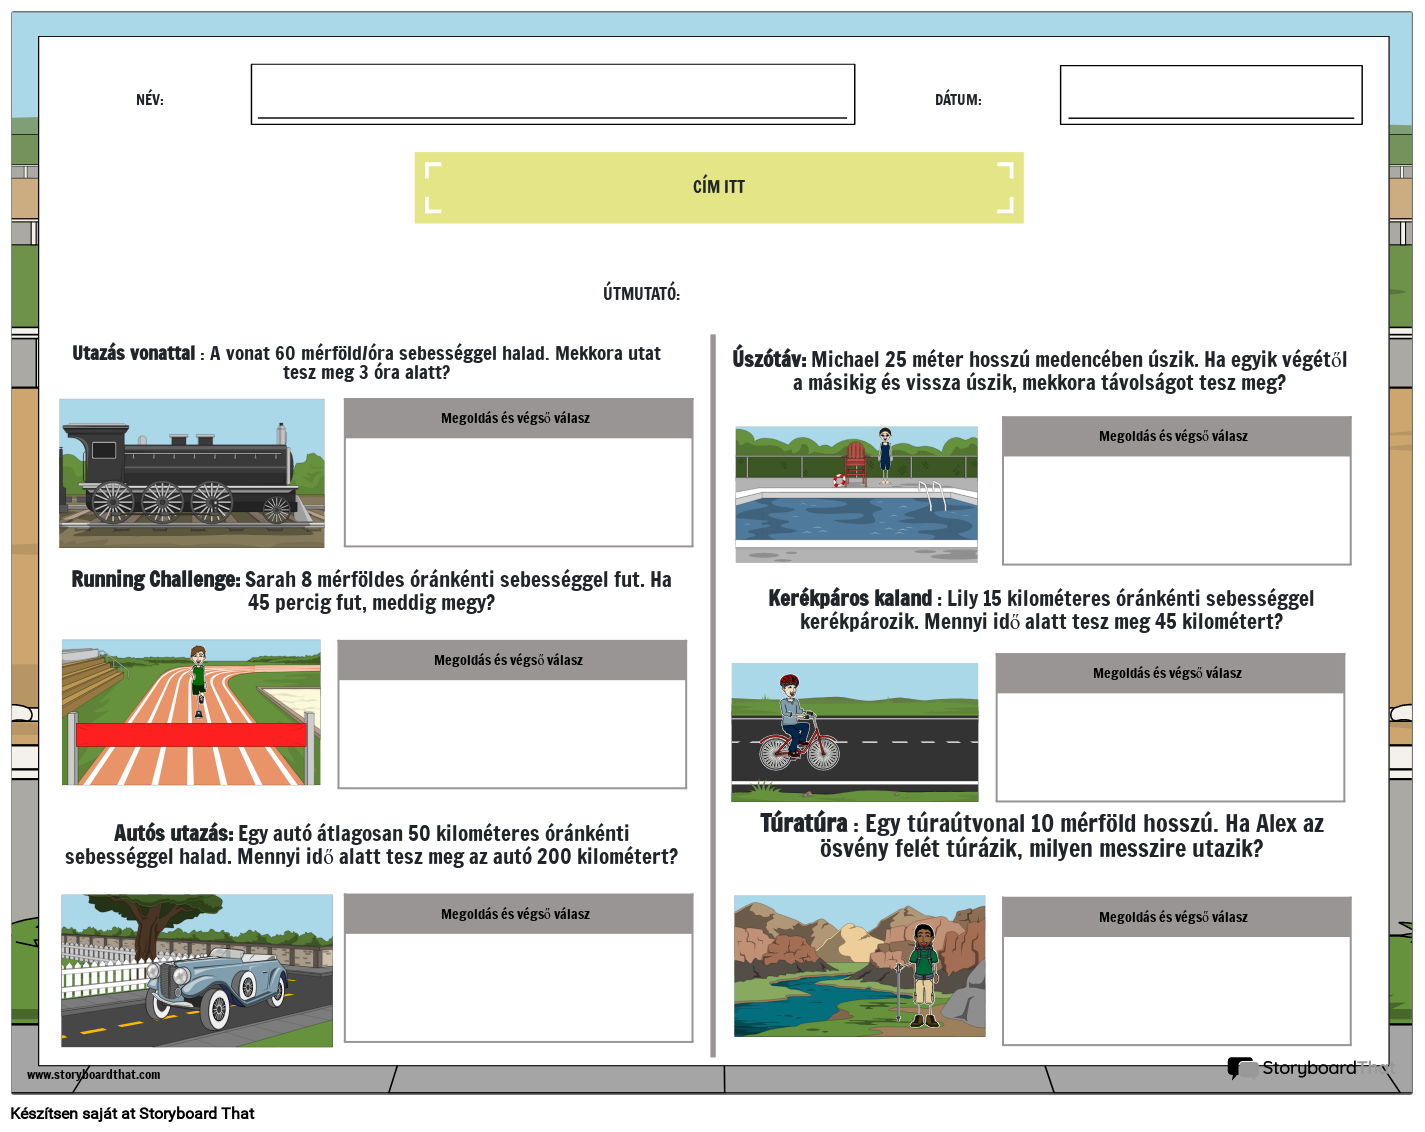Select the vintage car picture

(197, 970)
